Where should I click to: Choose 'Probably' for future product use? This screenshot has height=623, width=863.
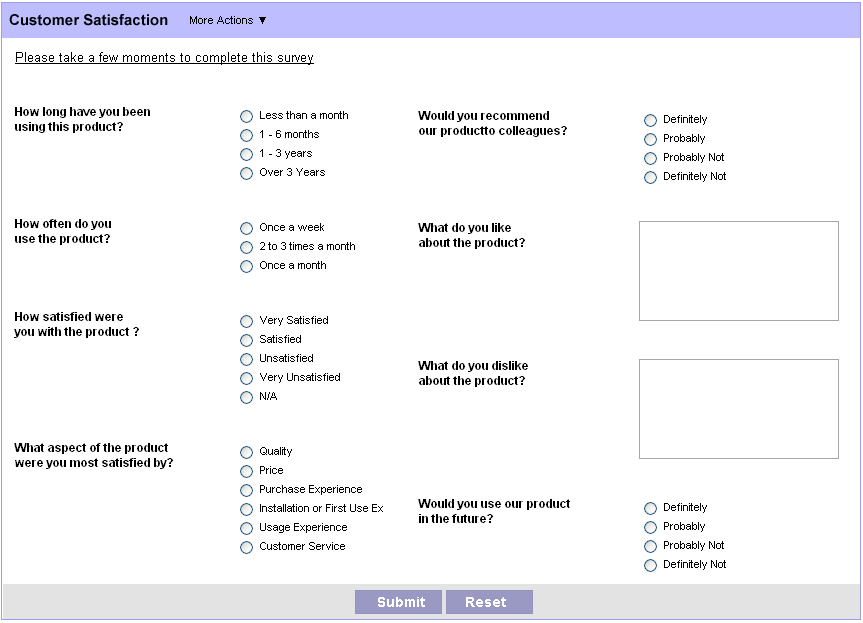pos(651,527)
